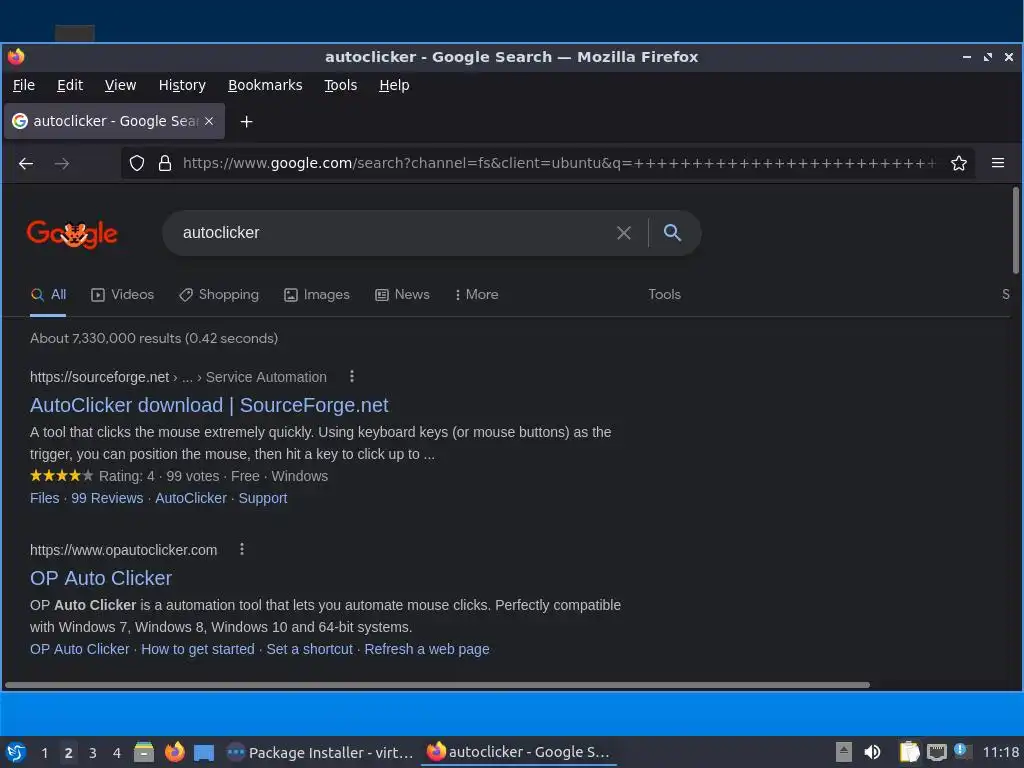The image size is (1024, 768).
Task: Open the File menu
Action: 24,85
